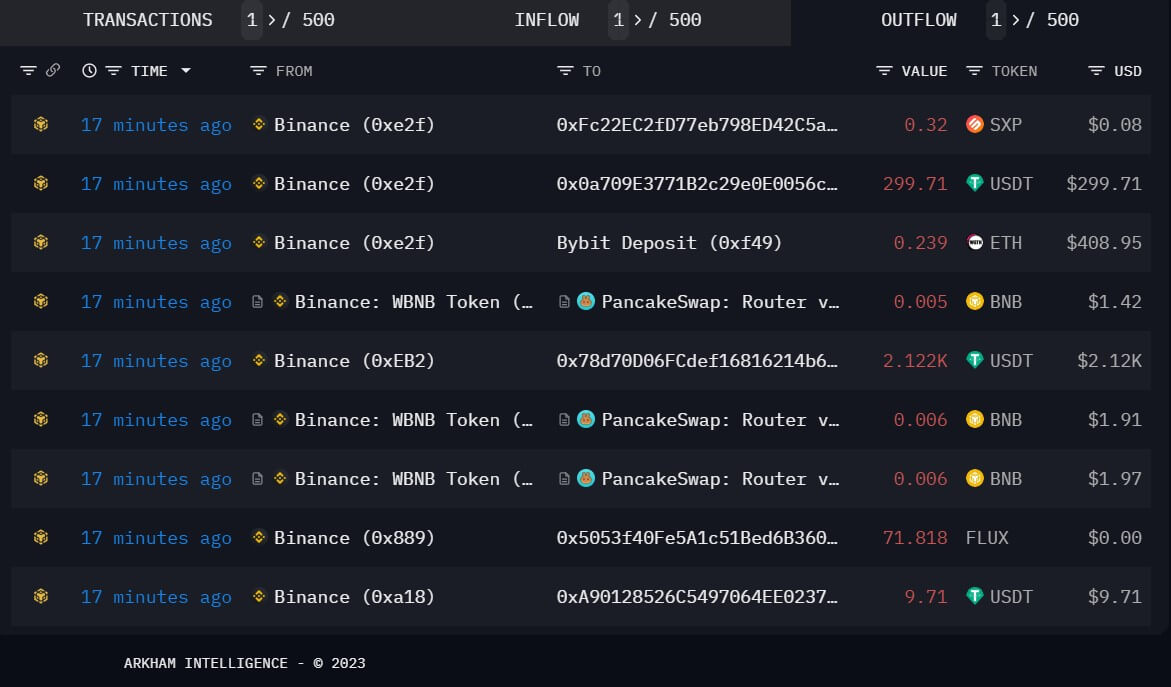
Task: Open the FROM column filter
Action: point(258,71)
